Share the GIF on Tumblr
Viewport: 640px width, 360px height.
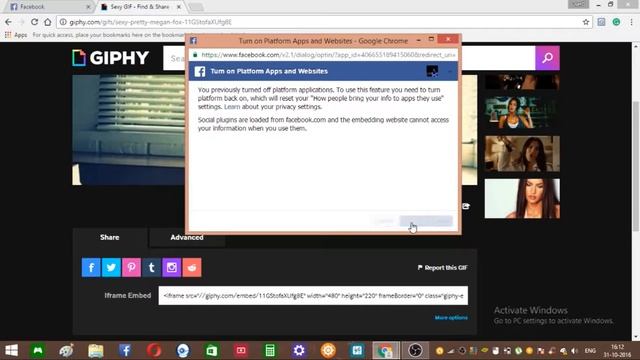coord(151,267)
